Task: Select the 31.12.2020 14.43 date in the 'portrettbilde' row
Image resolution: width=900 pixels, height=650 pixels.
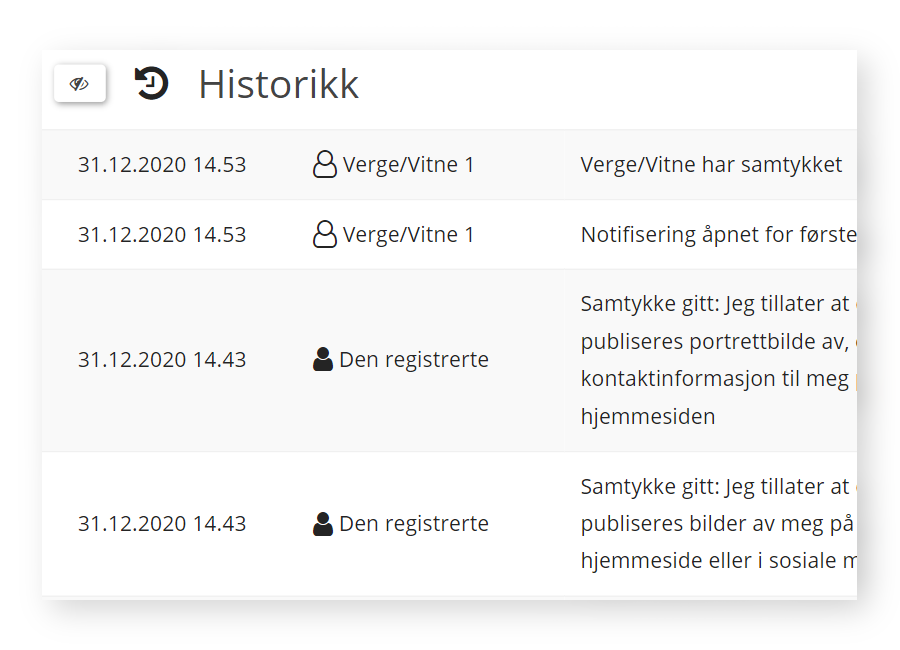Action: (x=162, y=360)
